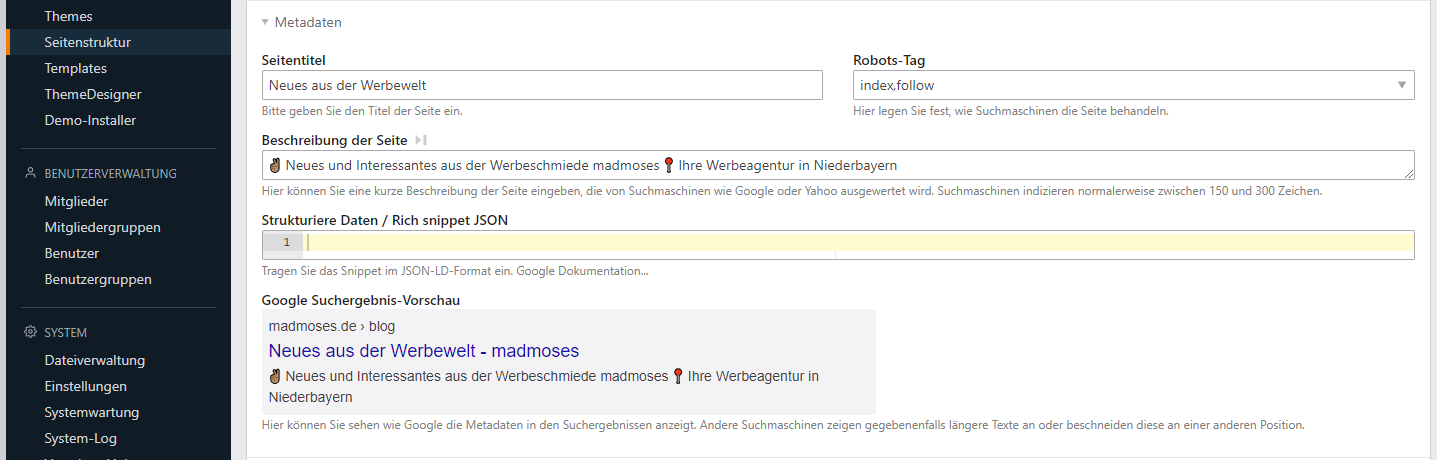
Task: Click into the Seitentitel text field
Action: tap(541, 85)
